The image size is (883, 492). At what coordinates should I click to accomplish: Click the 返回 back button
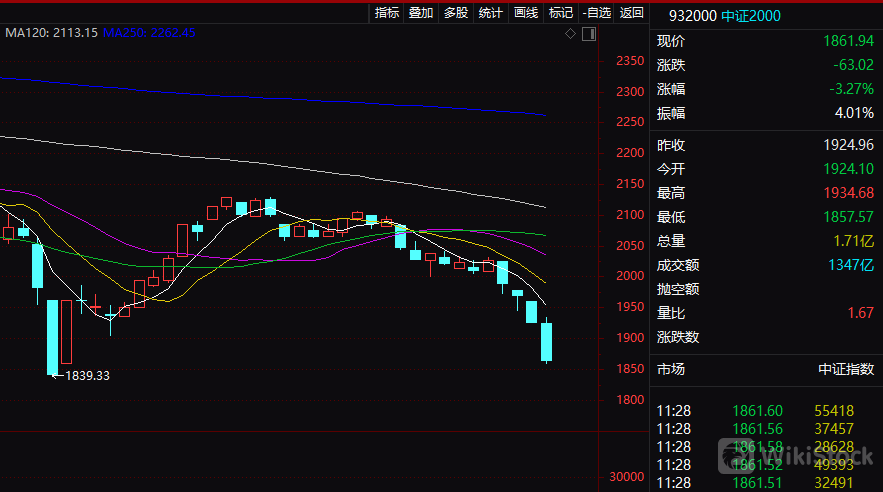(632, 13)
